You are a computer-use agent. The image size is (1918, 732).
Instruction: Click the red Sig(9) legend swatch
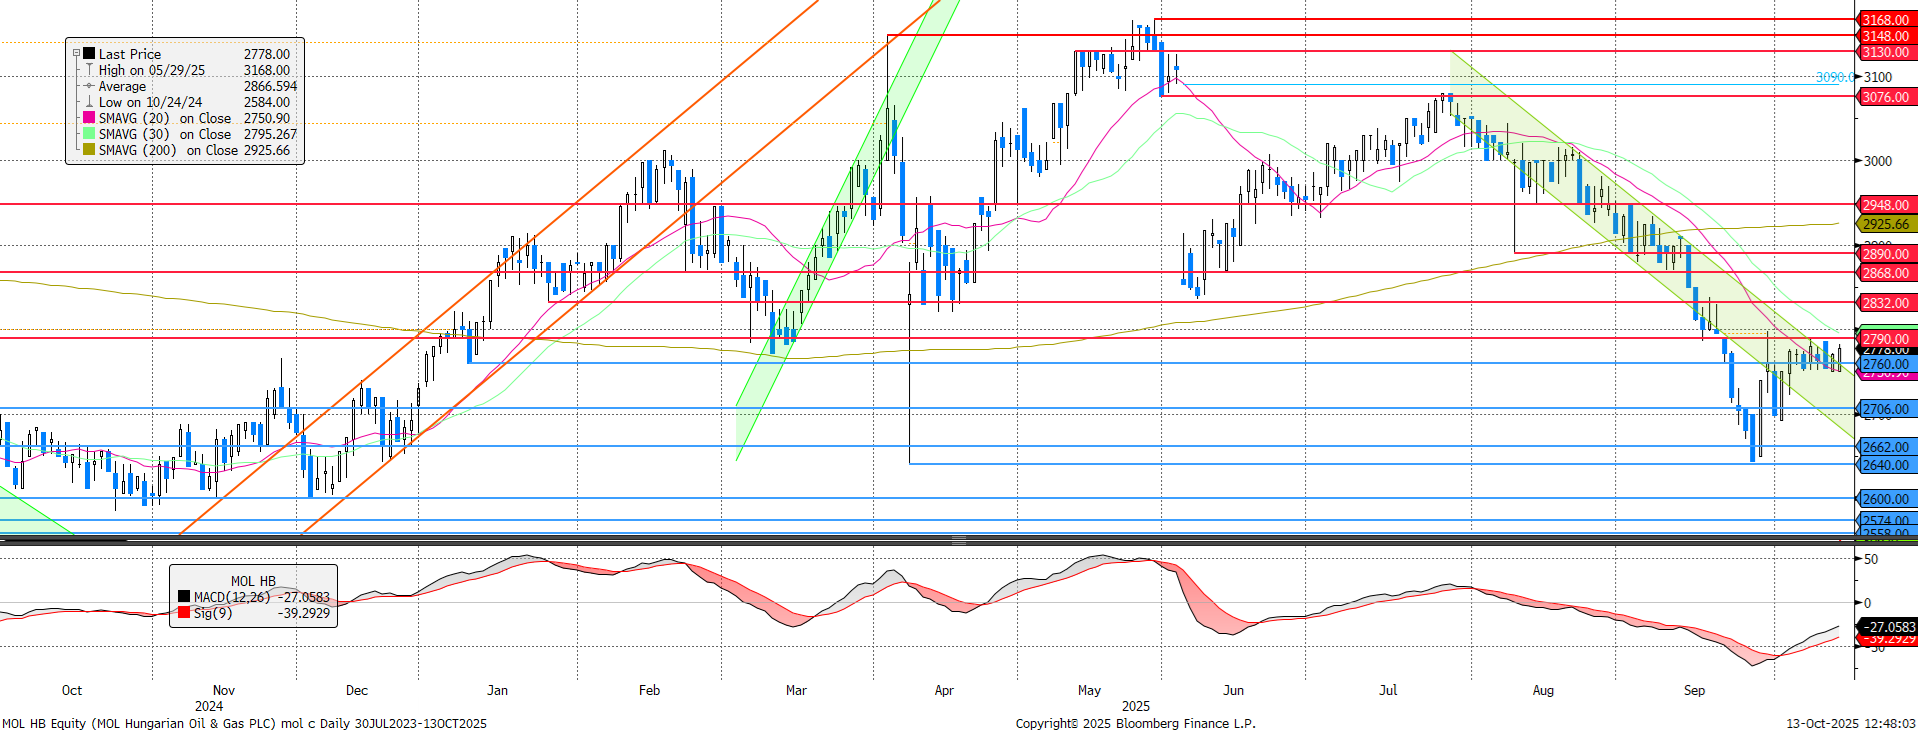click(x=184, y=613)
